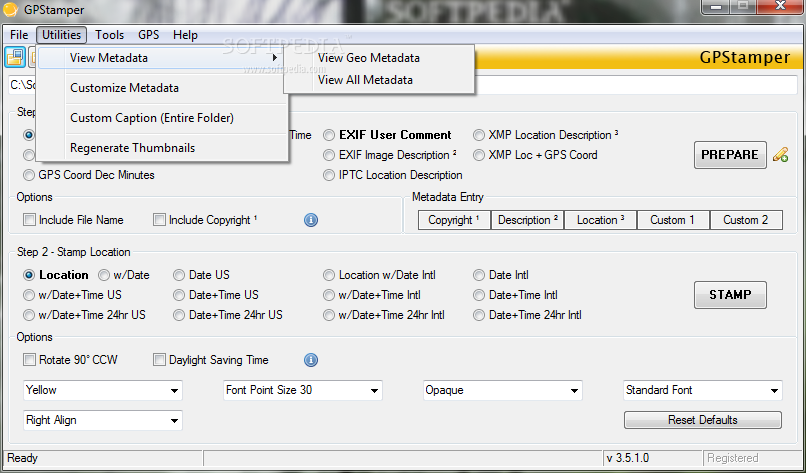The image size is (806, 473).
Task: Click the Registered status label
Action: point(732,458)
